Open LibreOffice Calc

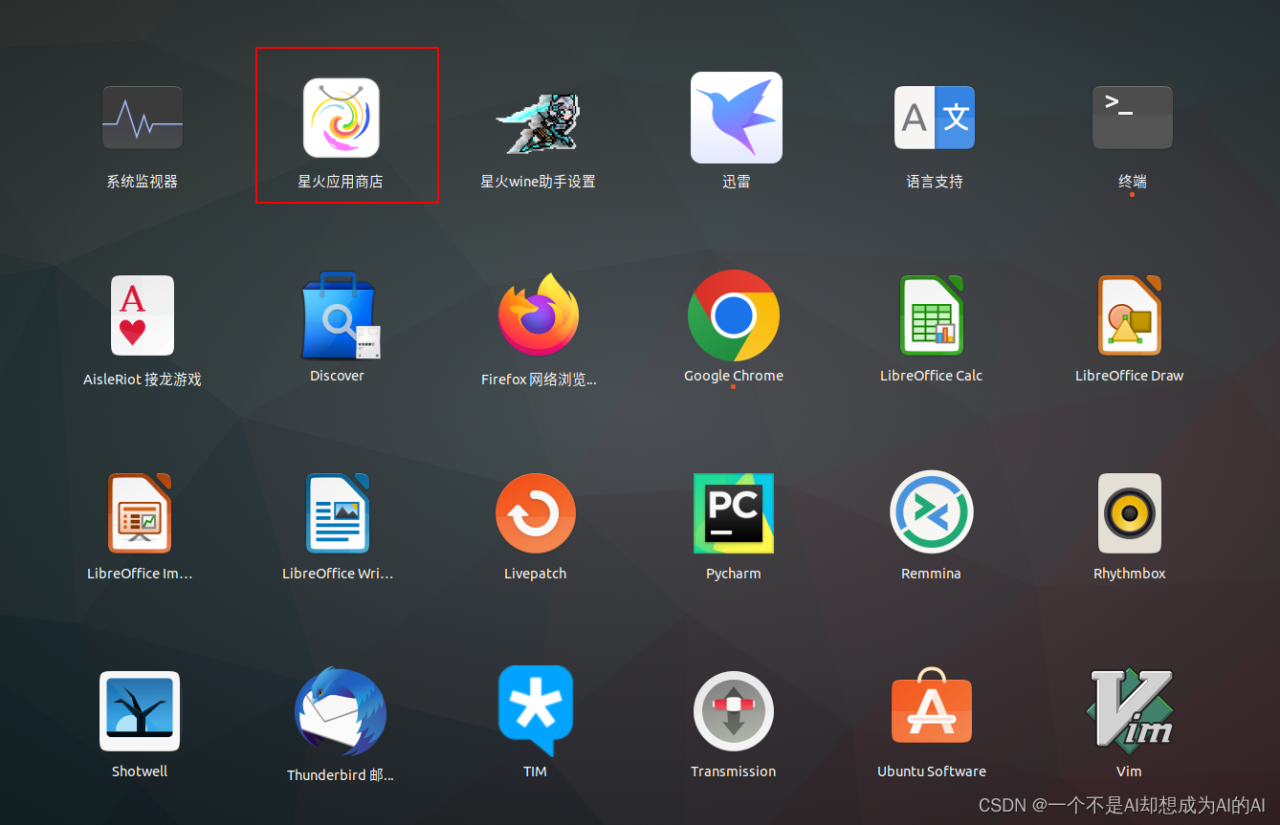(931, 315)
